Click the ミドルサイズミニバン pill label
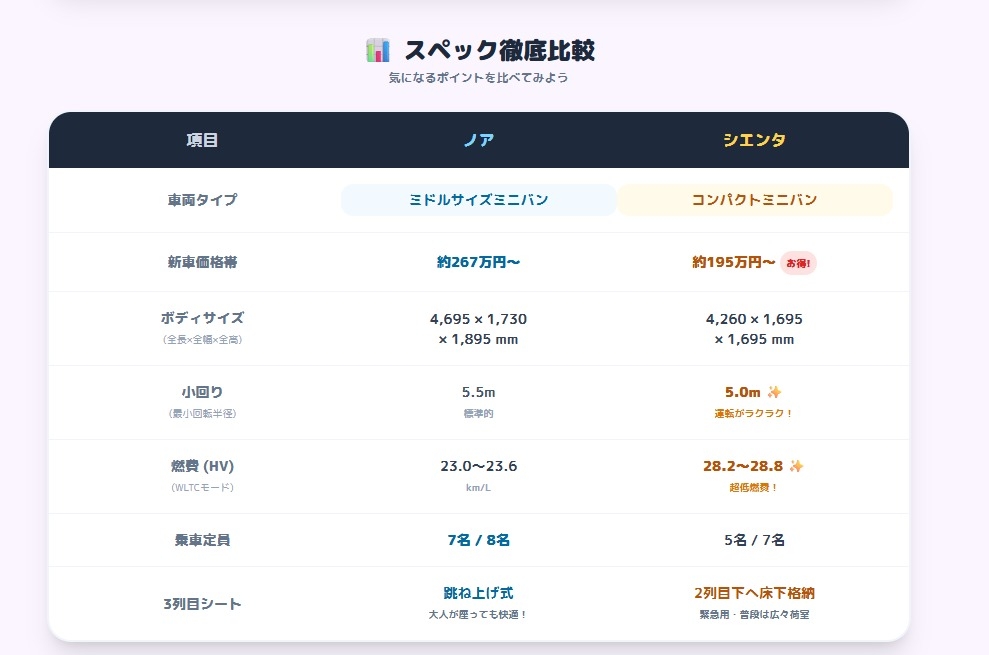The width and height of the screenshot is (989, 655). pyautogui.click(x=479, y=200)
